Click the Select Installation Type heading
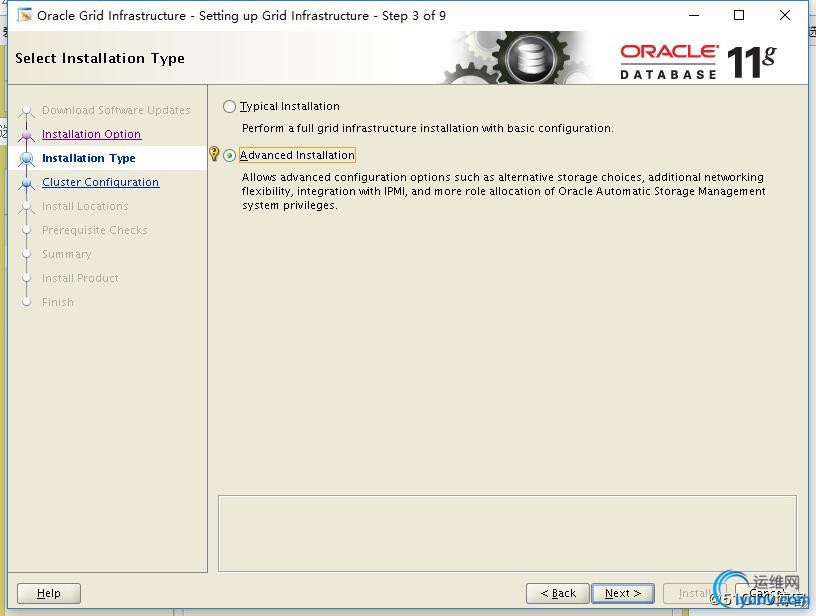 click(100, 58)
